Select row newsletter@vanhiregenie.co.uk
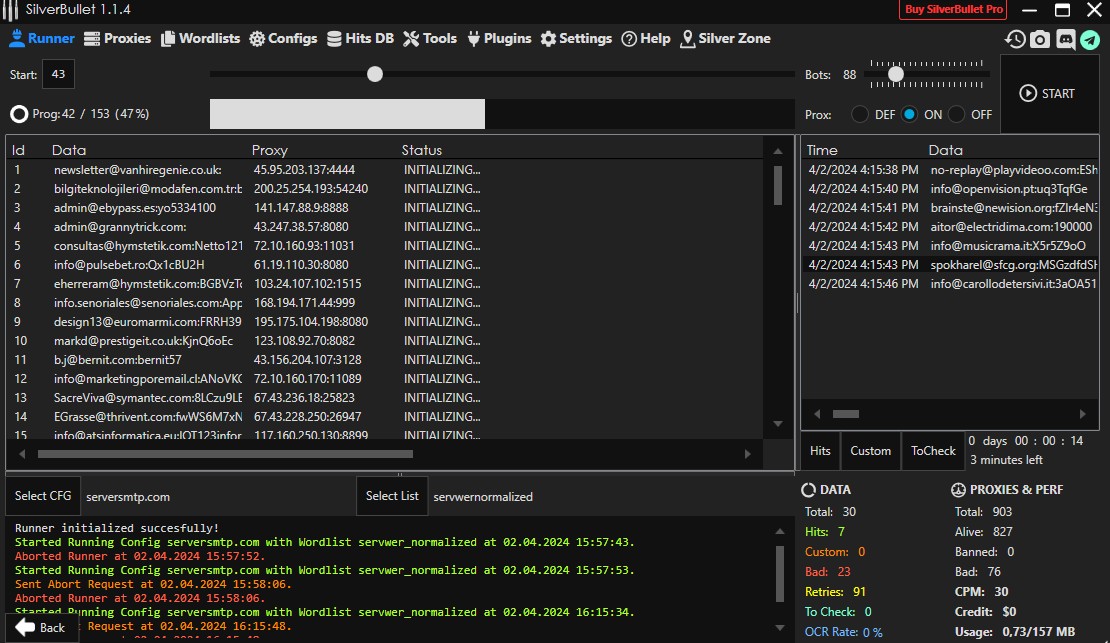This screenshot has height=643, width=1110. pyautogui.click(x=385, y=170)
